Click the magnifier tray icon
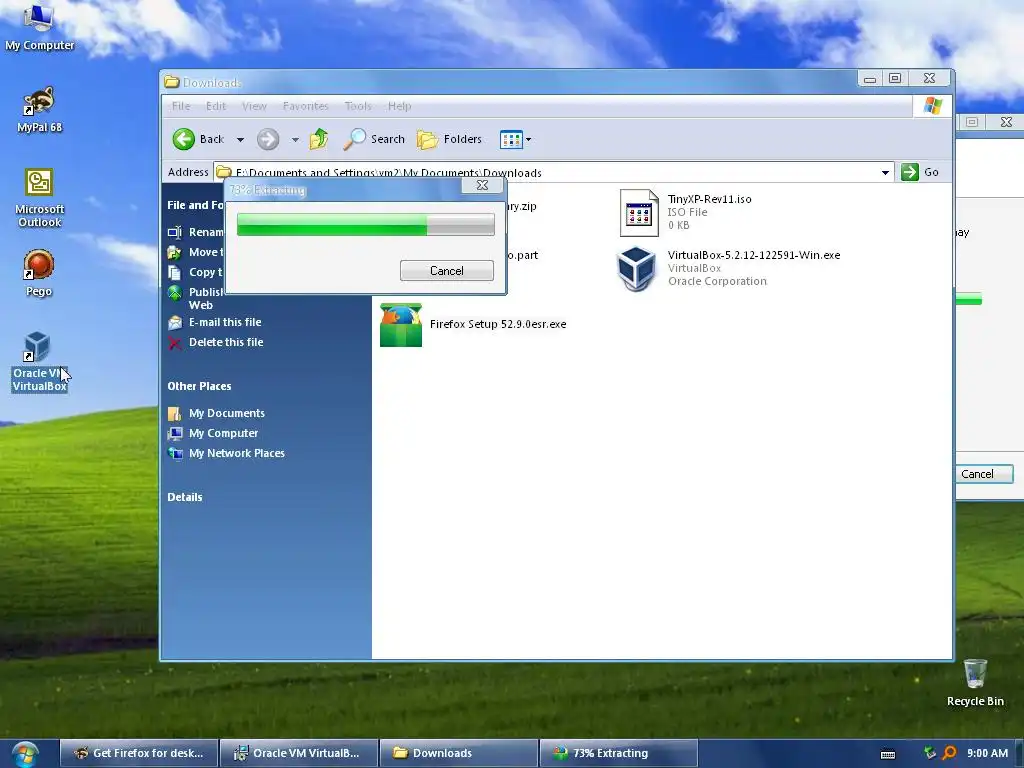This screenshot has height=768, width=1024. [950, 753]
